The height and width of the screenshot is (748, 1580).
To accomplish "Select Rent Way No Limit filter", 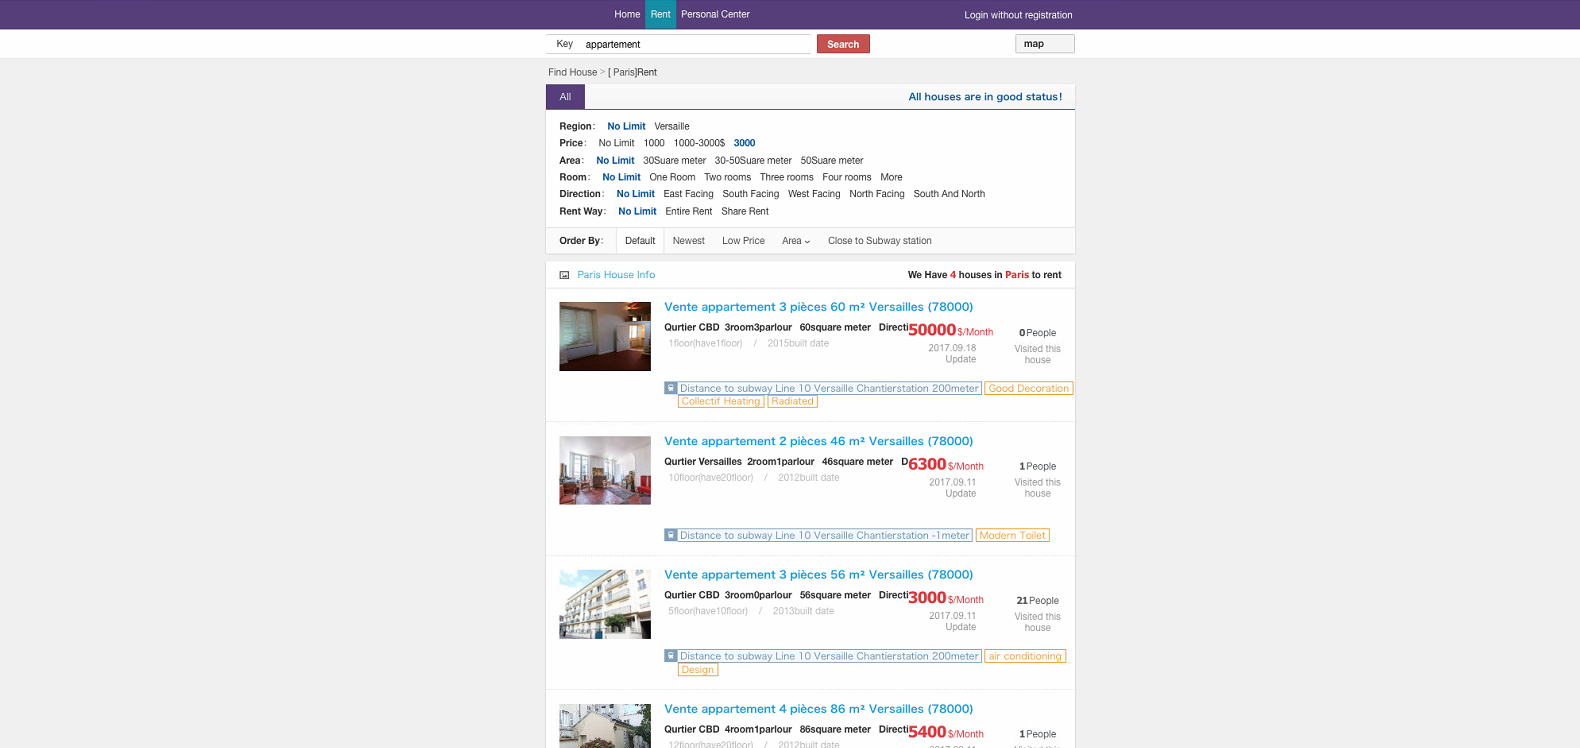I will (637, 211).
